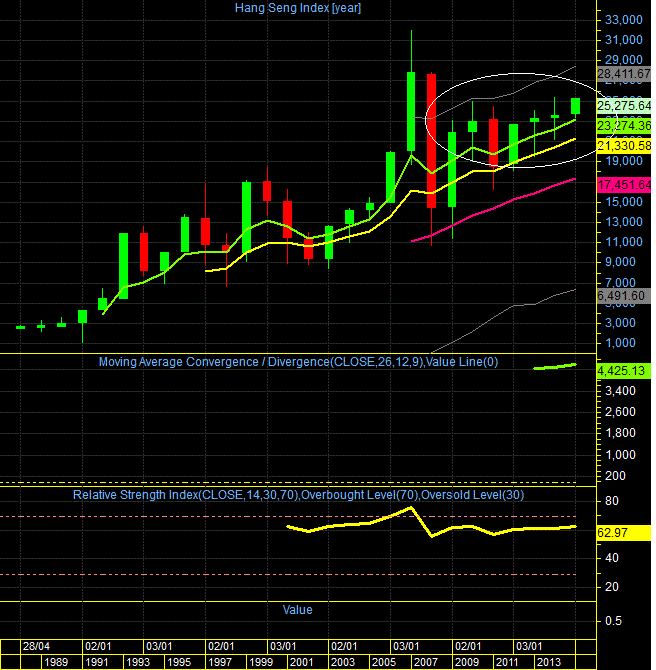
Task: Click the 11,000 price axis label
Action: pos(624,242)
